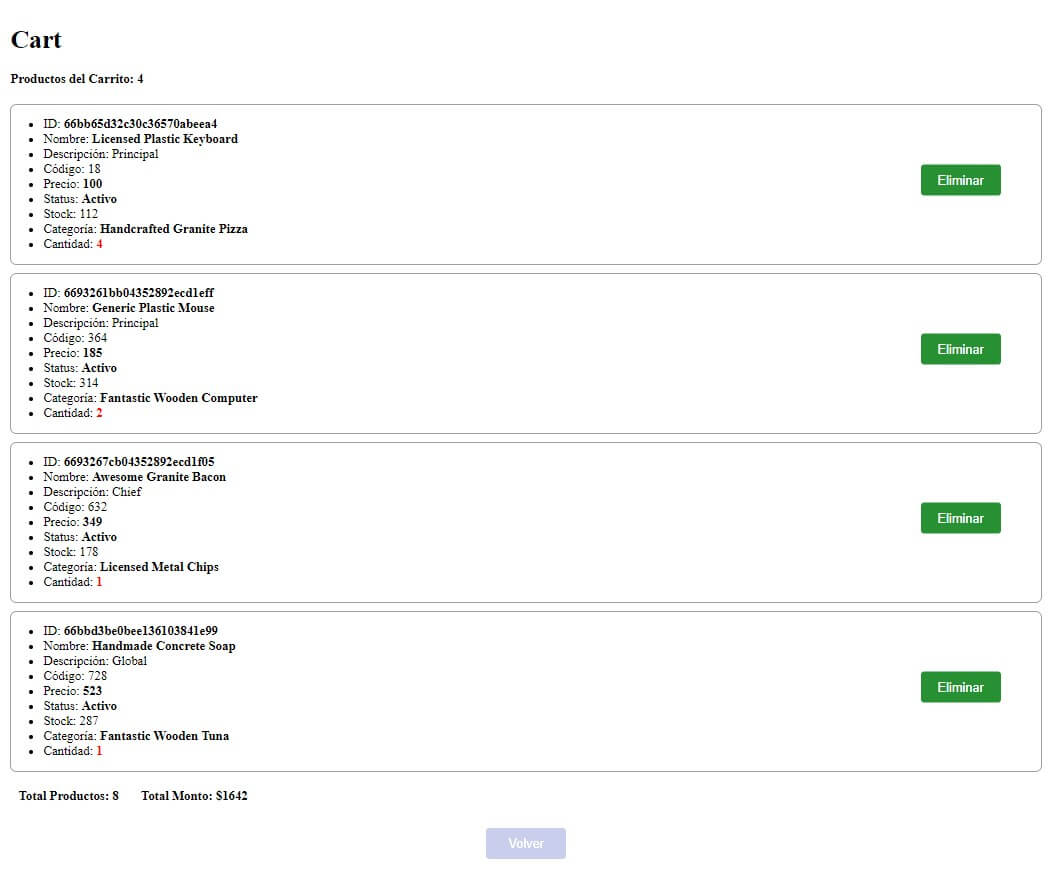Image resolution: width=1052 pixels, height=872 pixels.
Task: Click the Volver button
Action: [x=525, y=843]
